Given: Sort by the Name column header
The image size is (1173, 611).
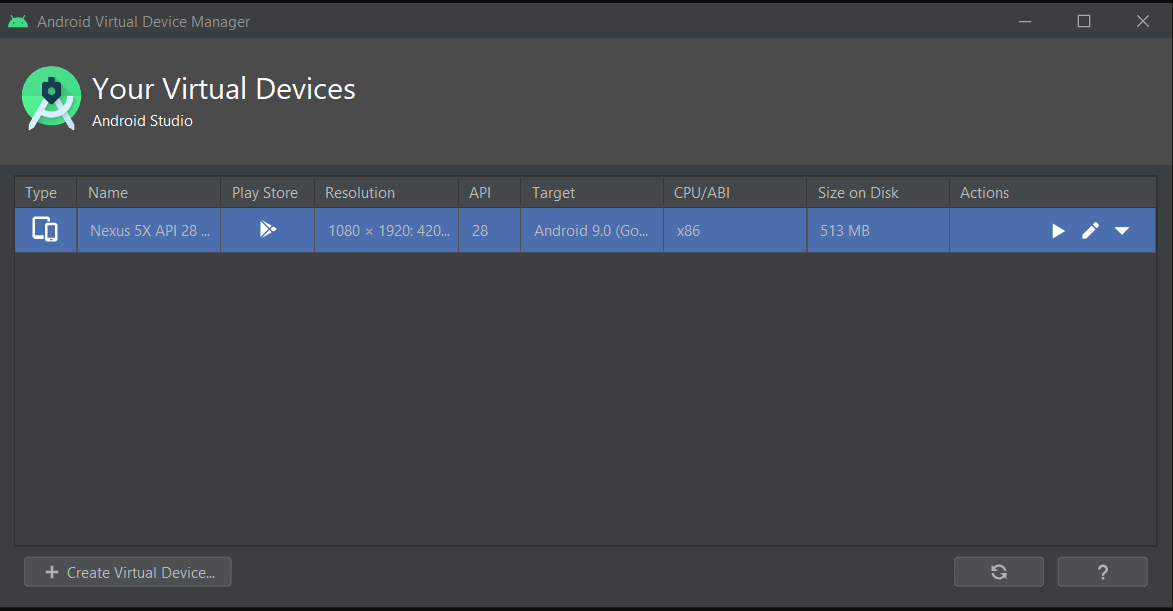Looking at the screenshot, I should [149, 193].
